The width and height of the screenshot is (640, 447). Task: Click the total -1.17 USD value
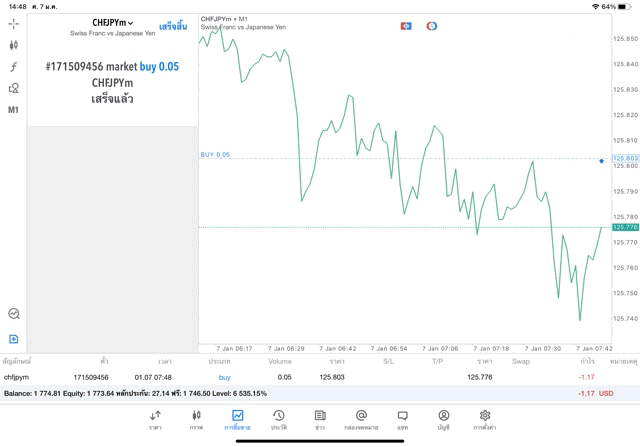coord(596,394)
